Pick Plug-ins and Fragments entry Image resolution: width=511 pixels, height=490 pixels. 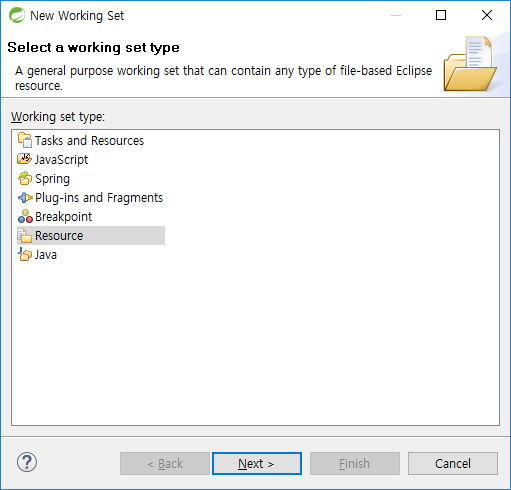(x=99, y=198)
